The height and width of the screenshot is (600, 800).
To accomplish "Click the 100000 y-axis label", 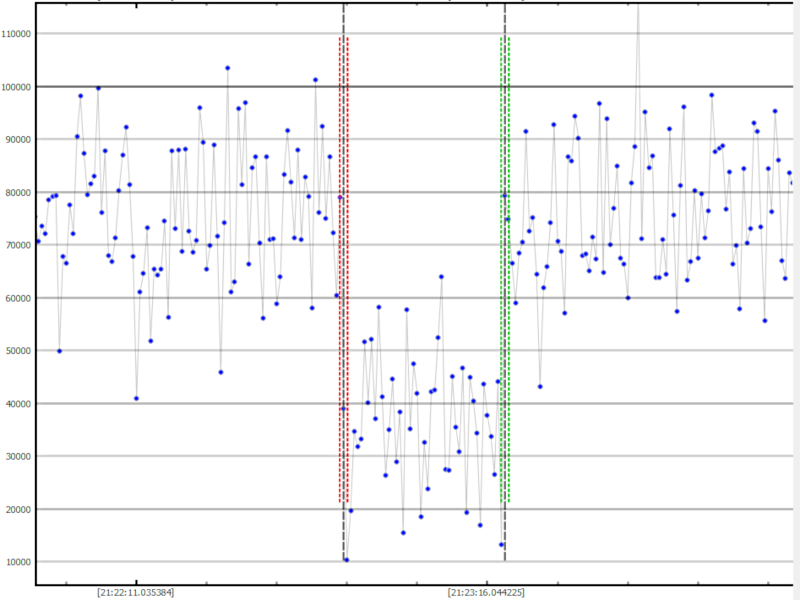I will pos(17,87).
